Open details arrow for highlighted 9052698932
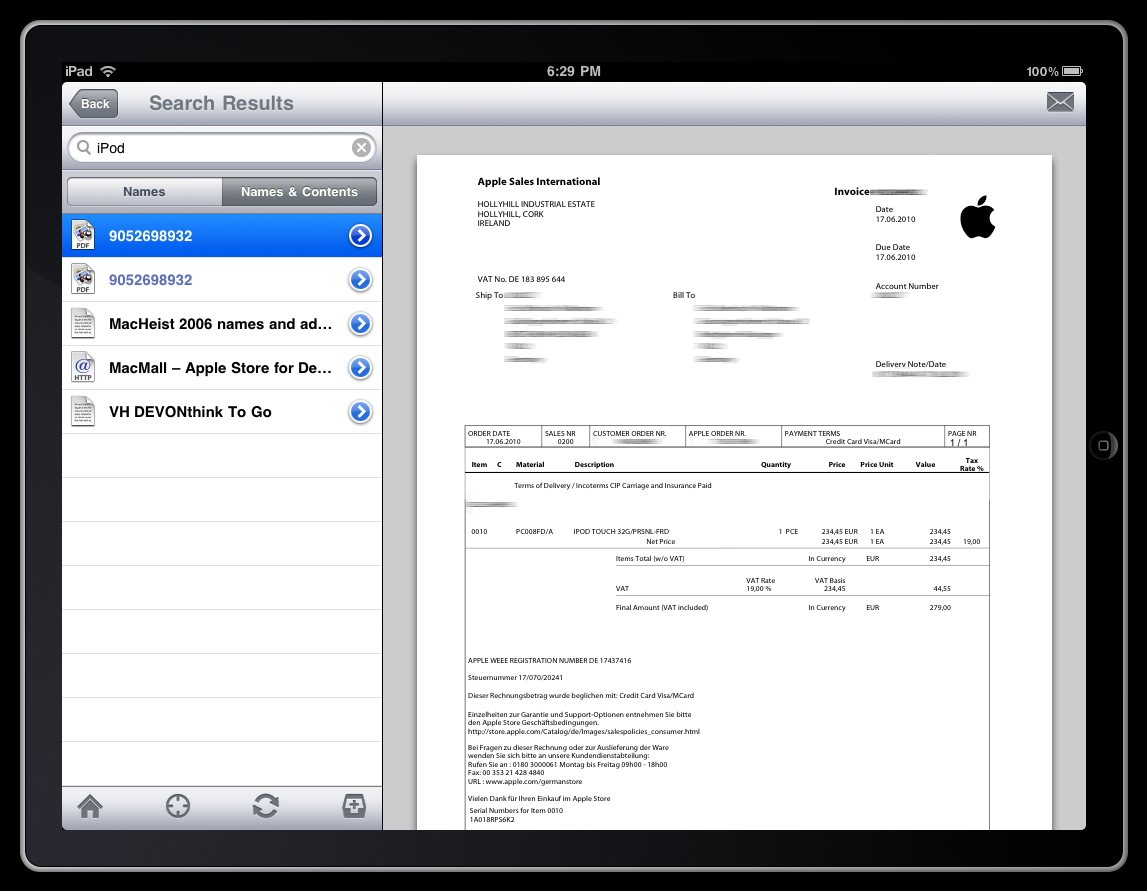Viewport: 1147px width, 891px height. [360, 236]
